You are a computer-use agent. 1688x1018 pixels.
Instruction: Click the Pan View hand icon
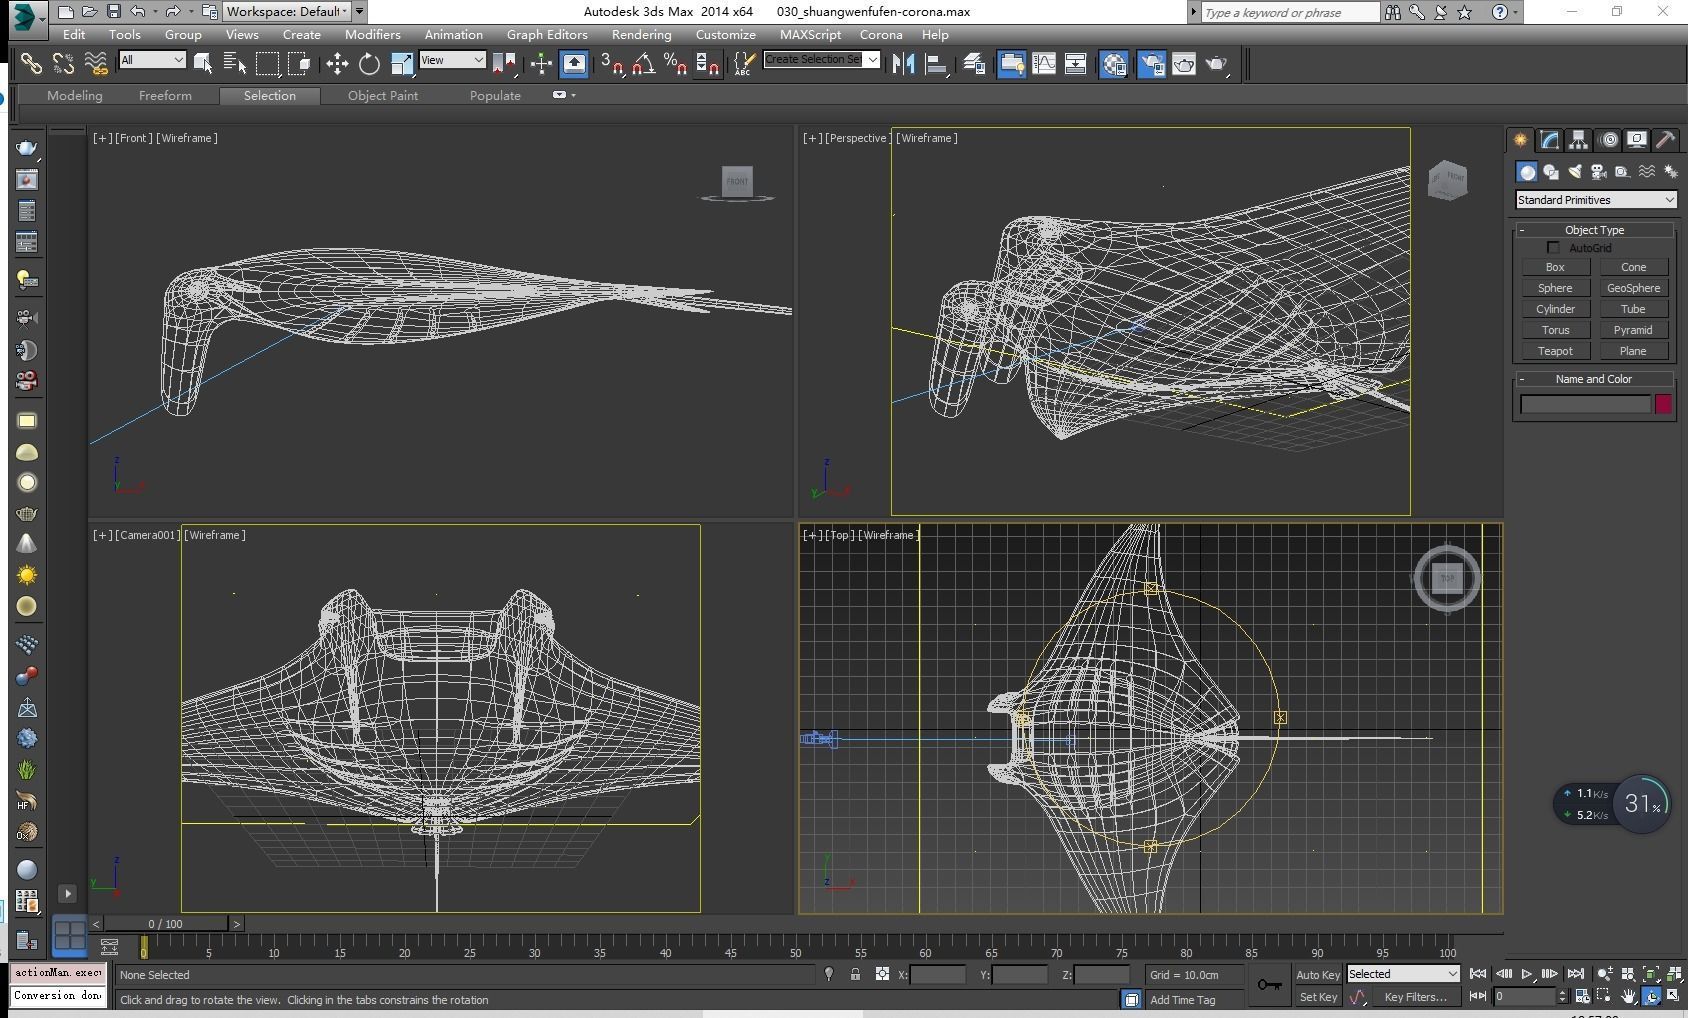(1628, 996)
